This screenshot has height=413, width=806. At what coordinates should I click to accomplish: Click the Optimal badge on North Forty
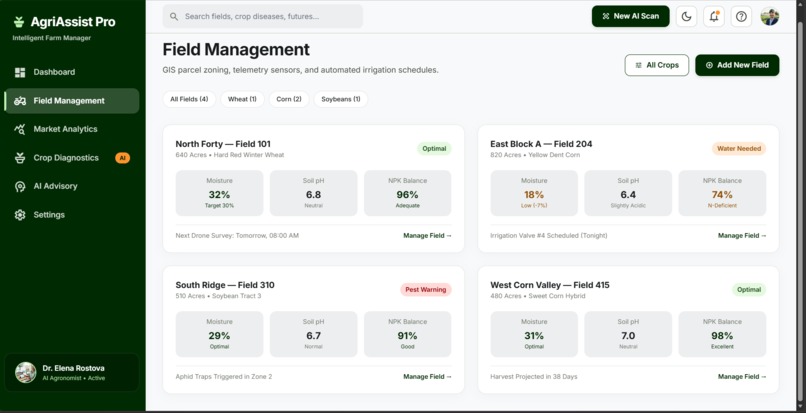tap(434, 149)
